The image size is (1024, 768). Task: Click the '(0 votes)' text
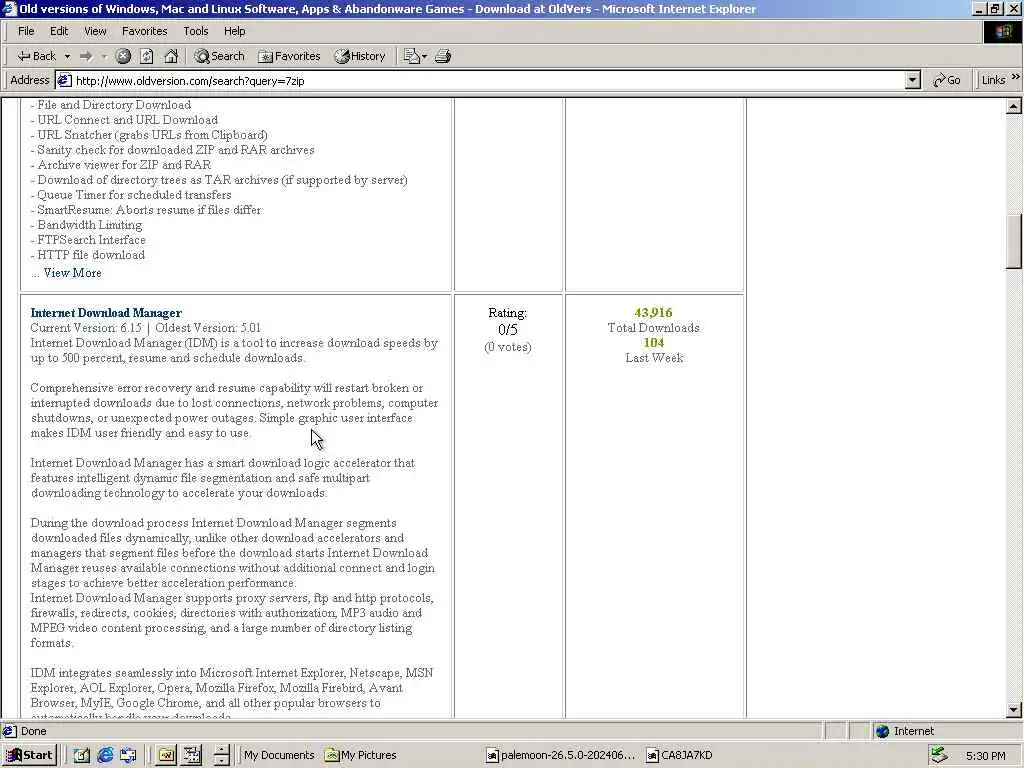(x=507, y=347)
